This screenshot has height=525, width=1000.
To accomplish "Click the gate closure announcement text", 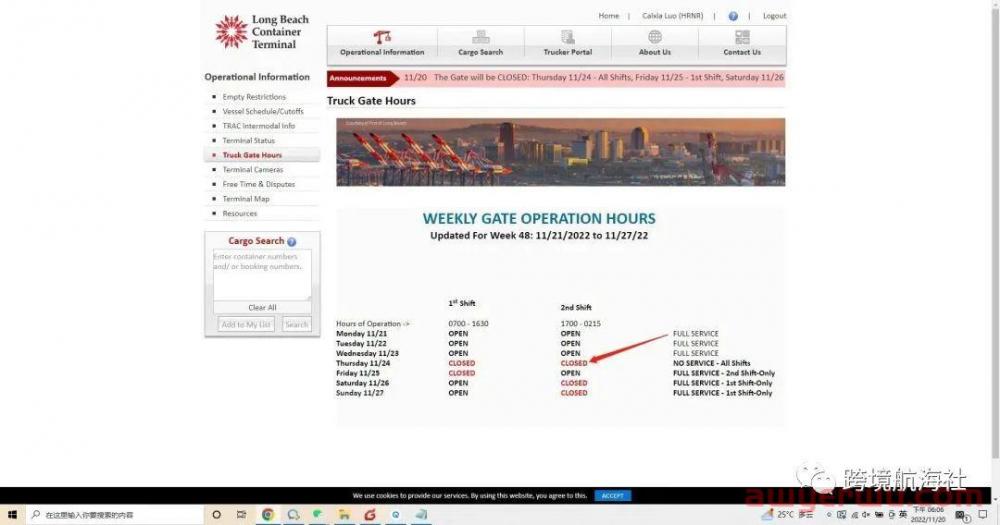I will click(x=593, y=78).
